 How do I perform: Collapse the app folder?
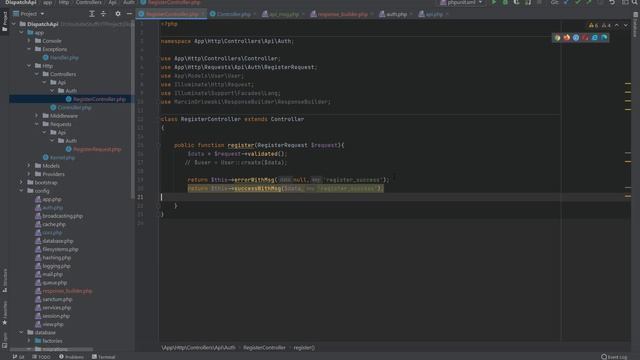pos(21,33)
